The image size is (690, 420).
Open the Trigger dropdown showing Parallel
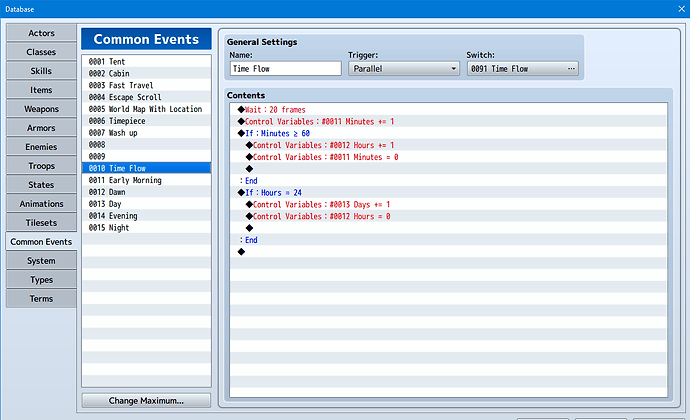(404, 69)
